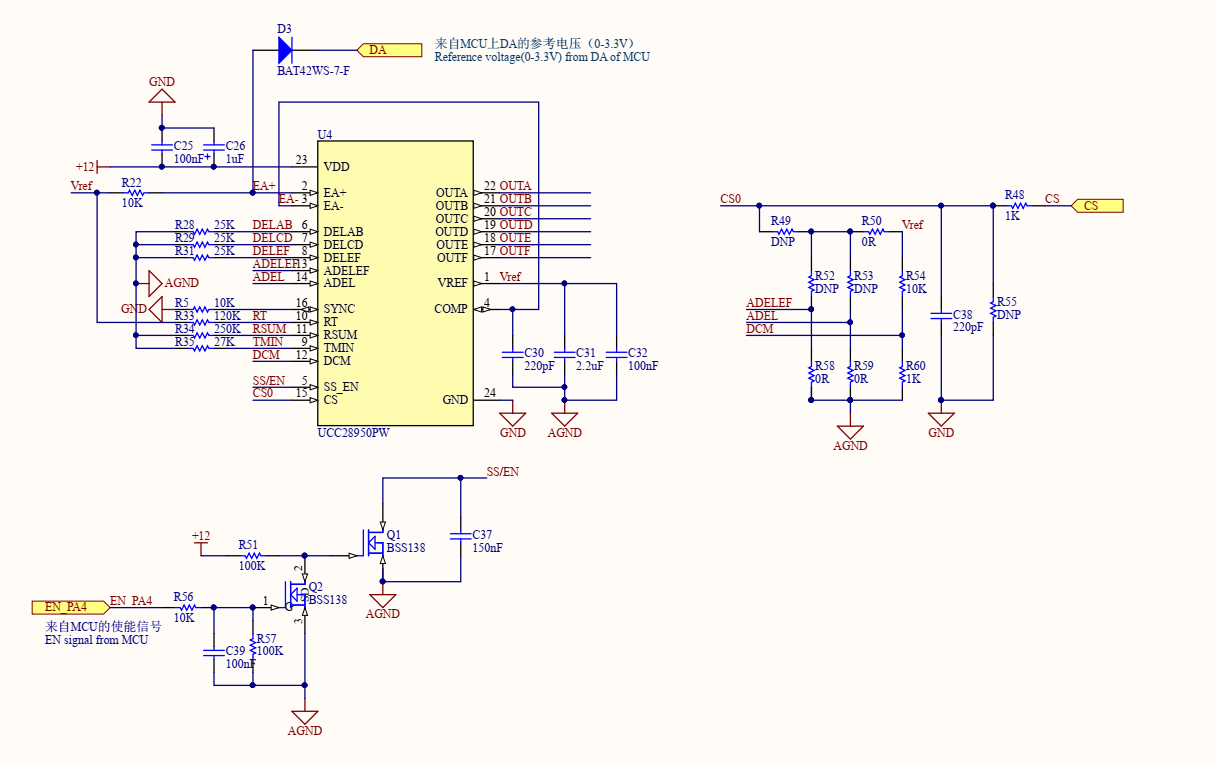Click the 'ADELEF' net label near R52
Viewport: 1215px width, 764px height.
pyautogui.click(x=769, y=303)
